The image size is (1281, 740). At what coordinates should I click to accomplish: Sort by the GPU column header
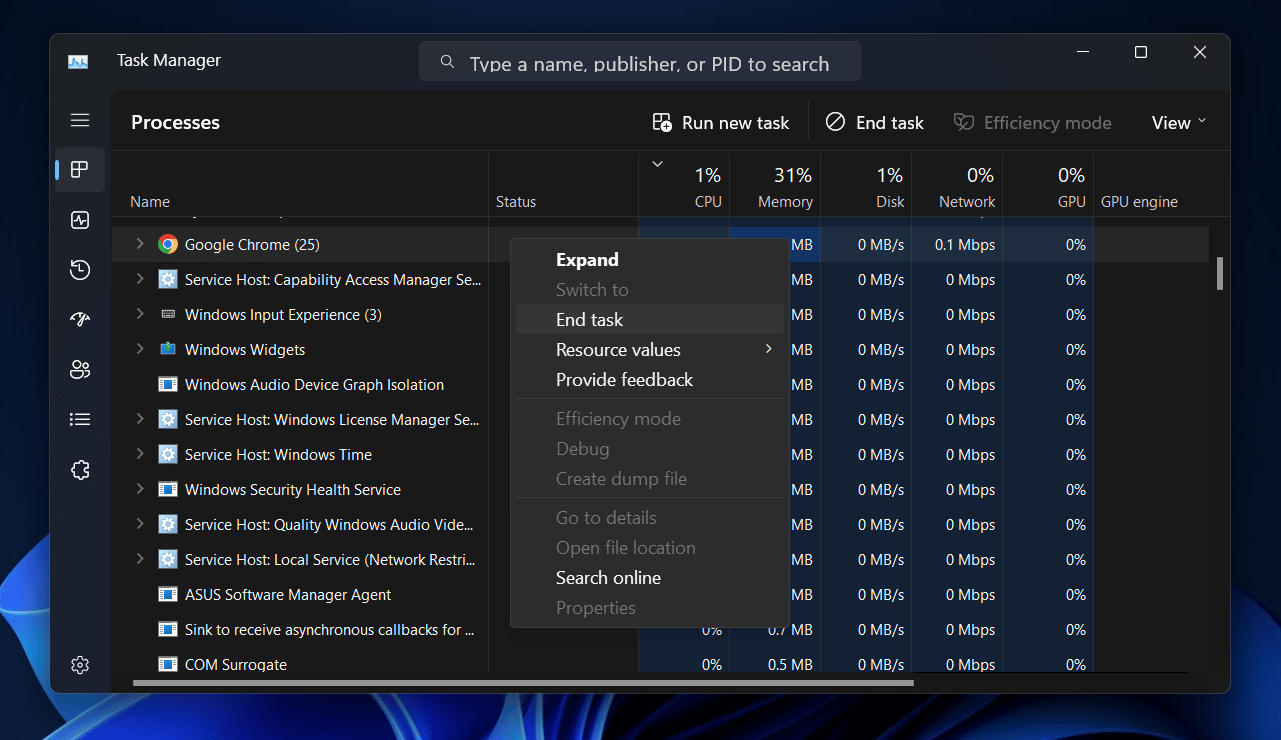point(1048,185)
